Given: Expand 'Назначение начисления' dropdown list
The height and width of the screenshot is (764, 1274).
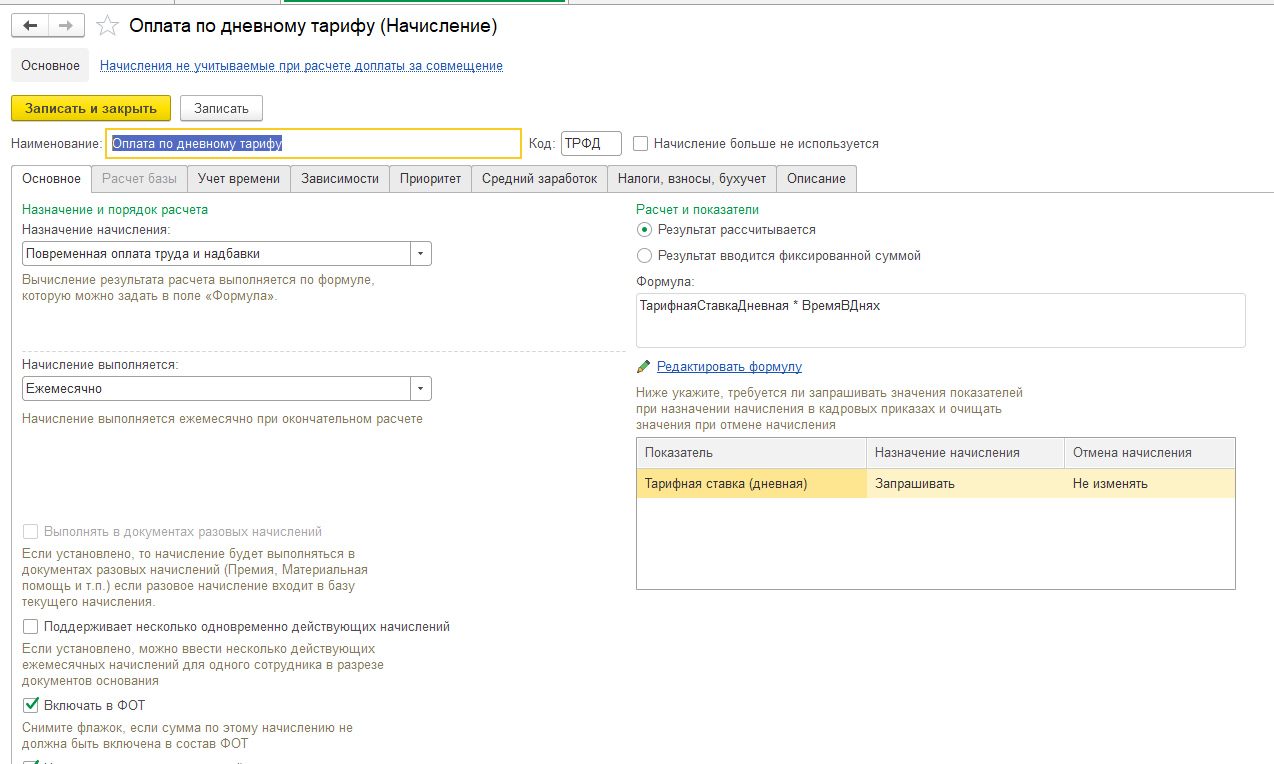Looking at the screenshot, I should 421,254.
